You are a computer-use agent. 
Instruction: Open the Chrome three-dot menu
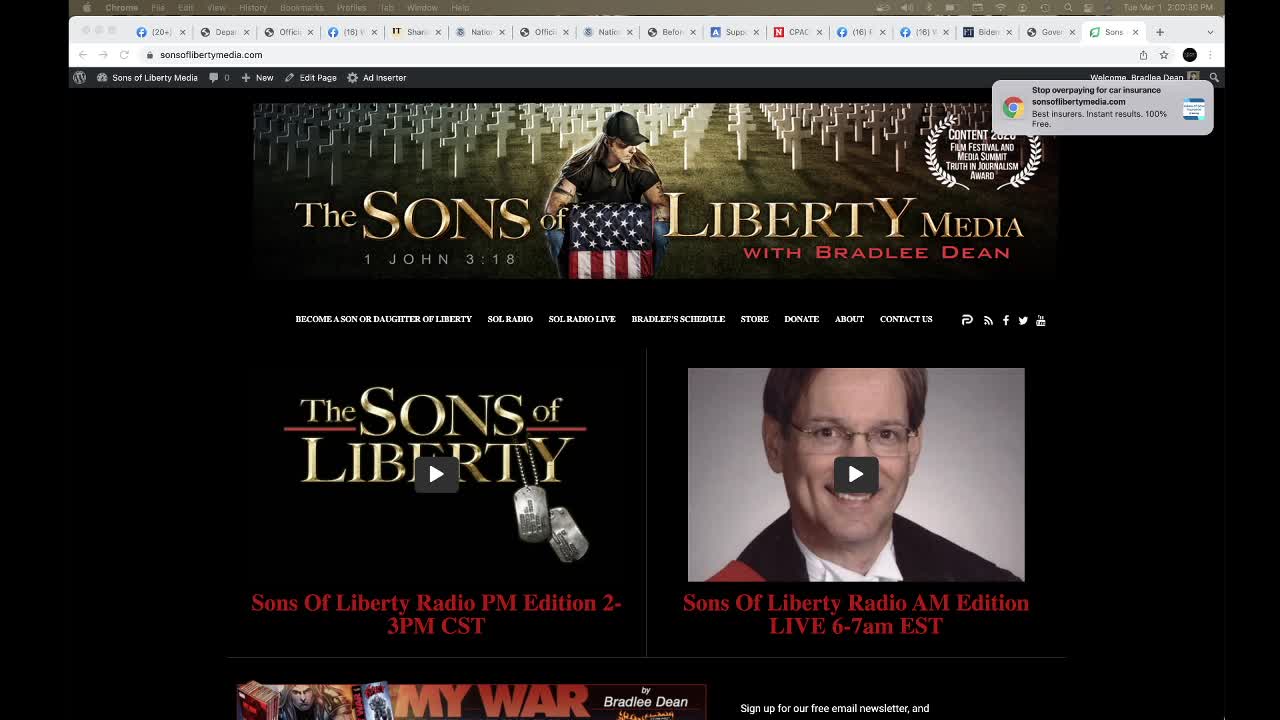pyautogui.click(x=1210, y=55)
